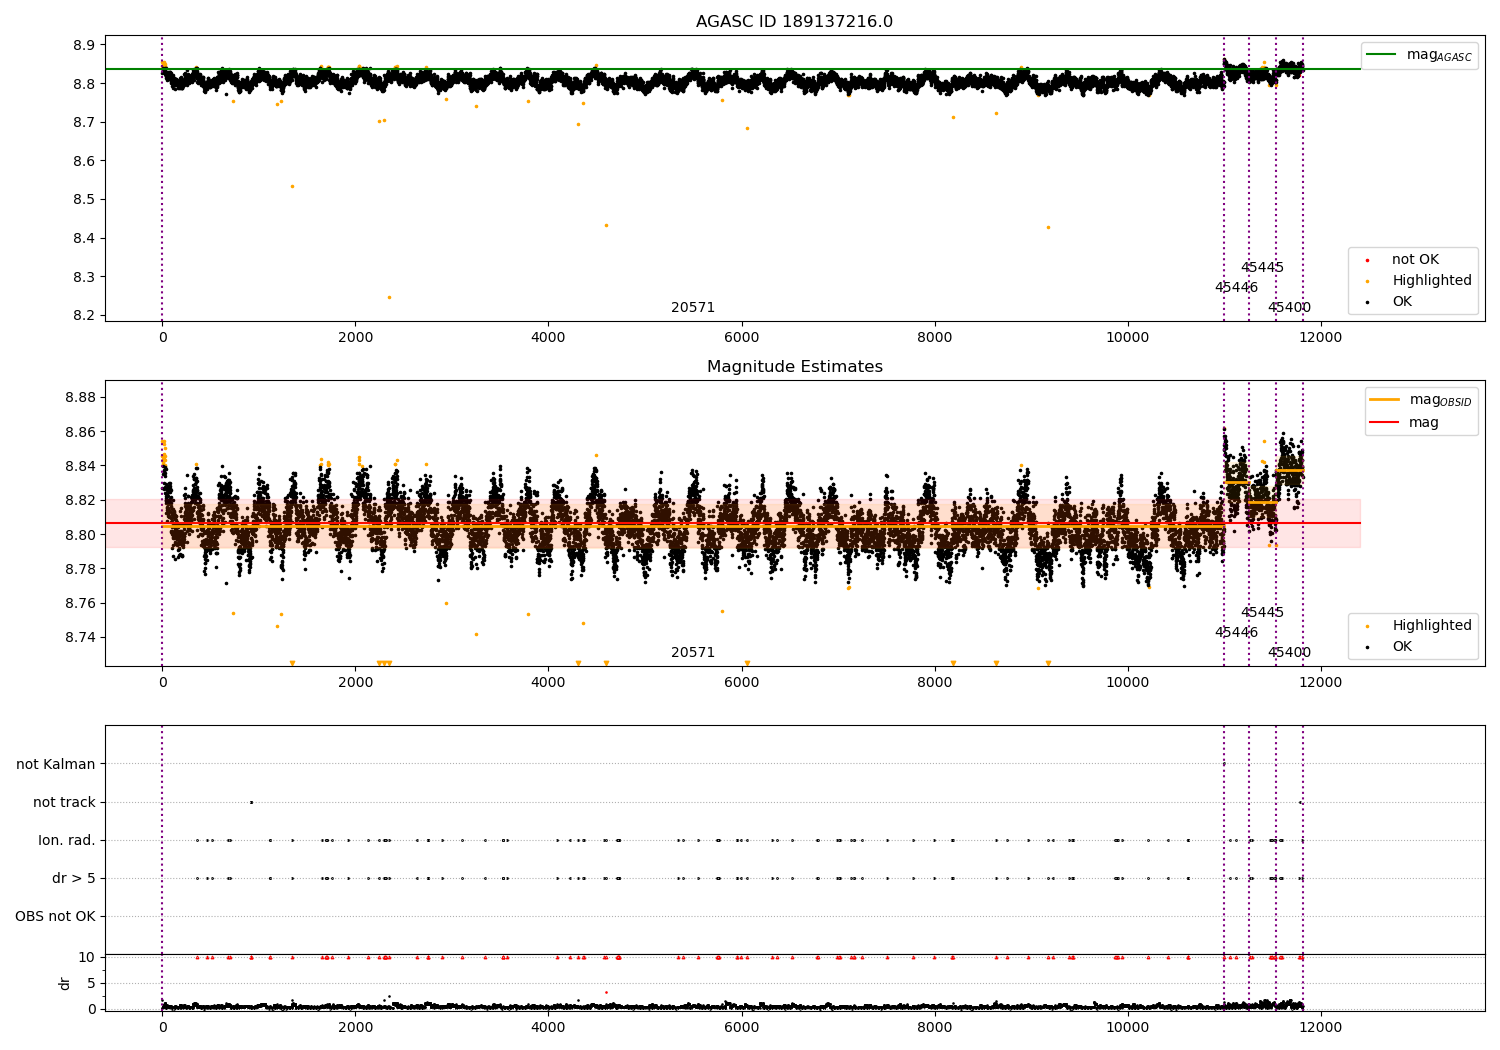Click x-axis tick '2000' on the bottom plot
Image resolution: width=1500 pixels, height=1050 pixels.
(355, 1026)
